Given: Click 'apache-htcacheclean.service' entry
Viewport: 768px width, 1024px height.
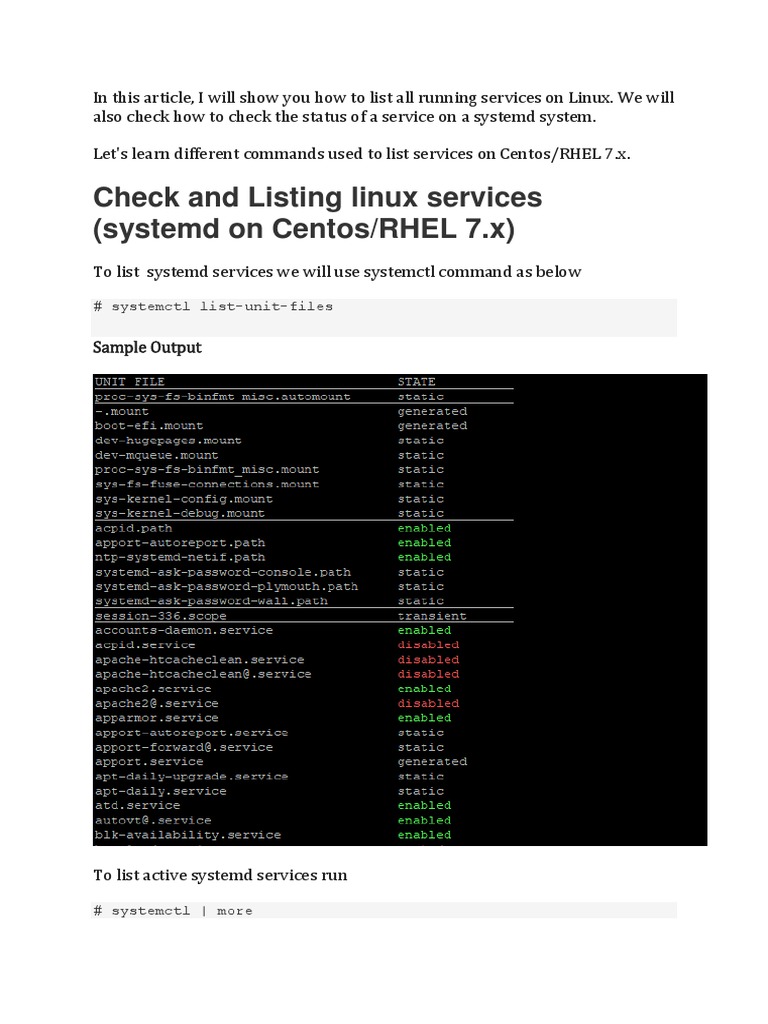Looking at the screenshot, I should (x=199, y=660).
